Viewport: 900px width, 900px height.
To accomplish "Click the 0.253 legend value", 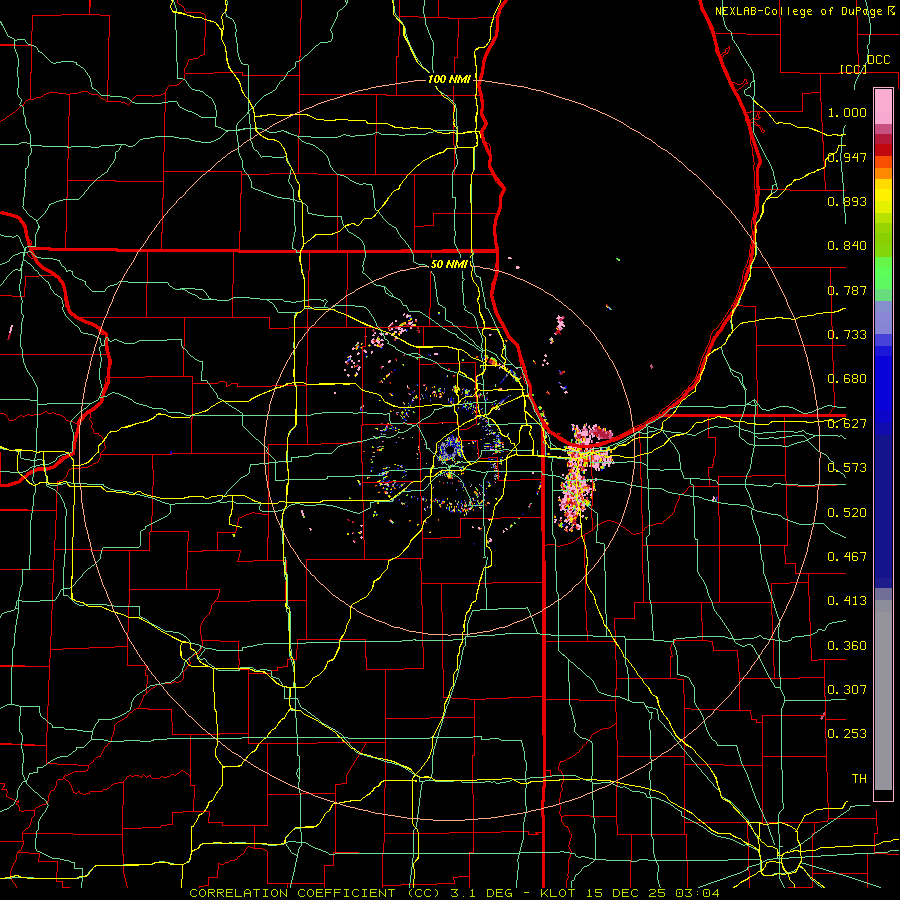I will click(847, 734).
